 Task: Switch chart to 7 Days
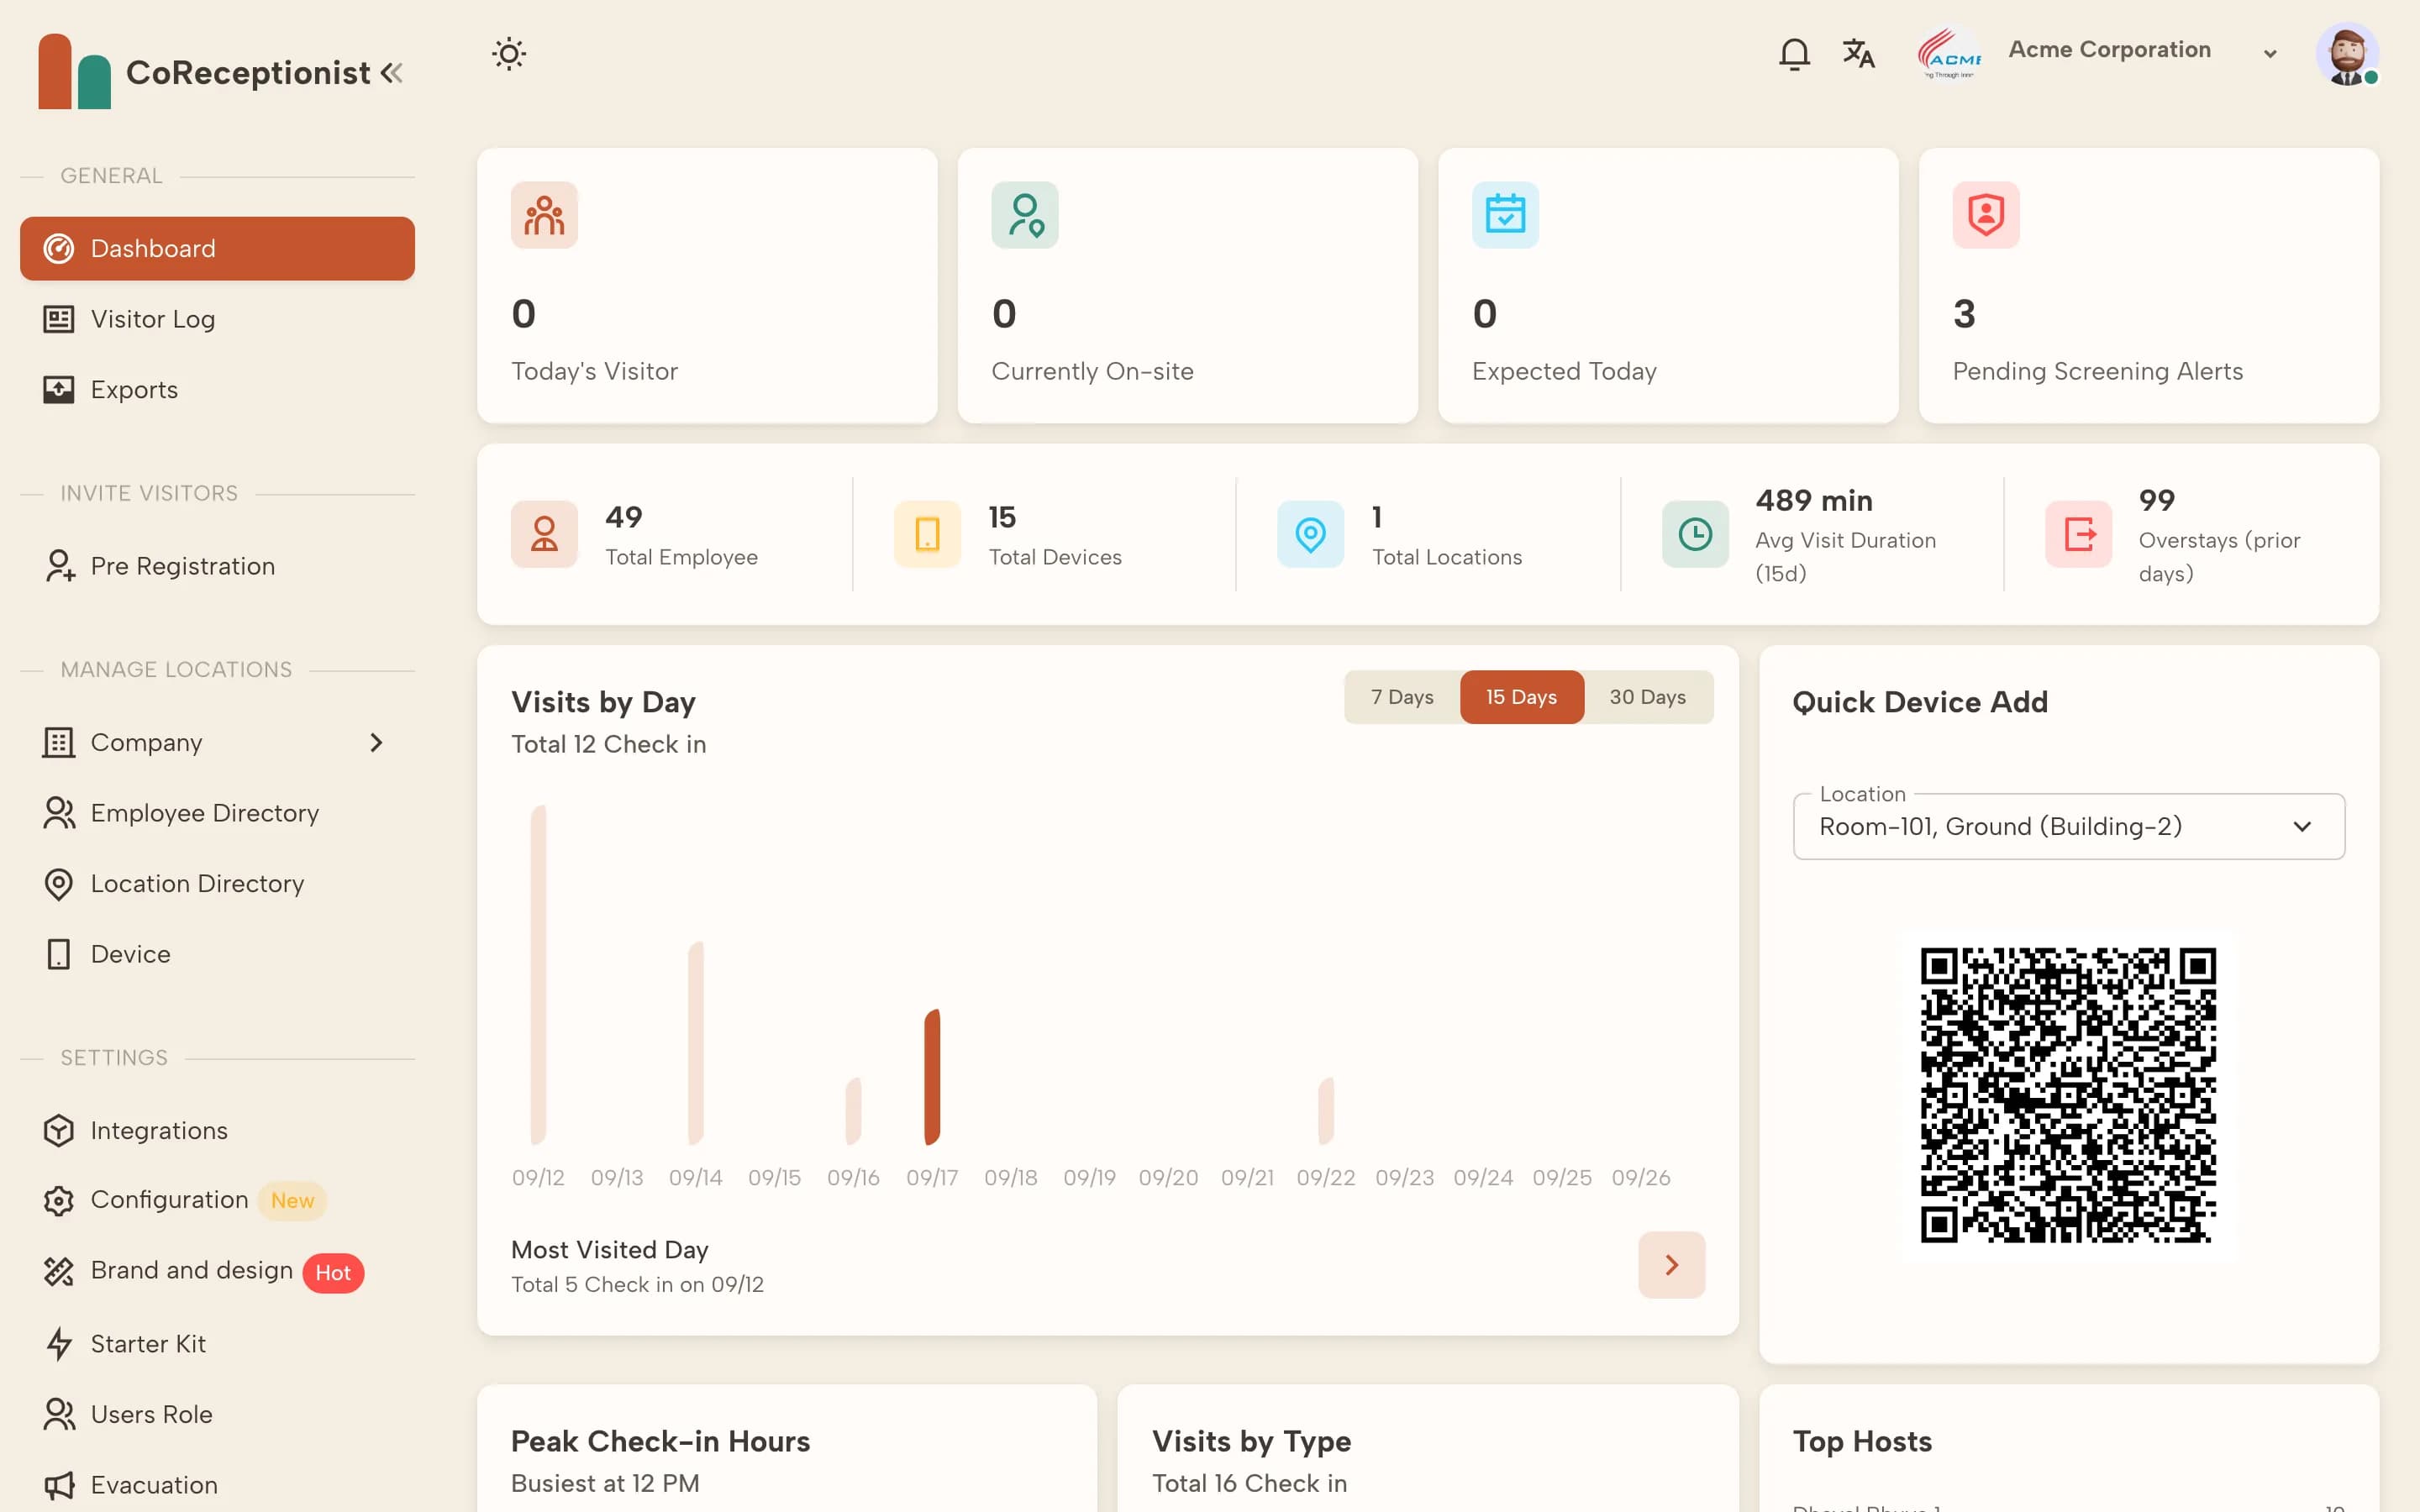click(x=1402, y=697)
